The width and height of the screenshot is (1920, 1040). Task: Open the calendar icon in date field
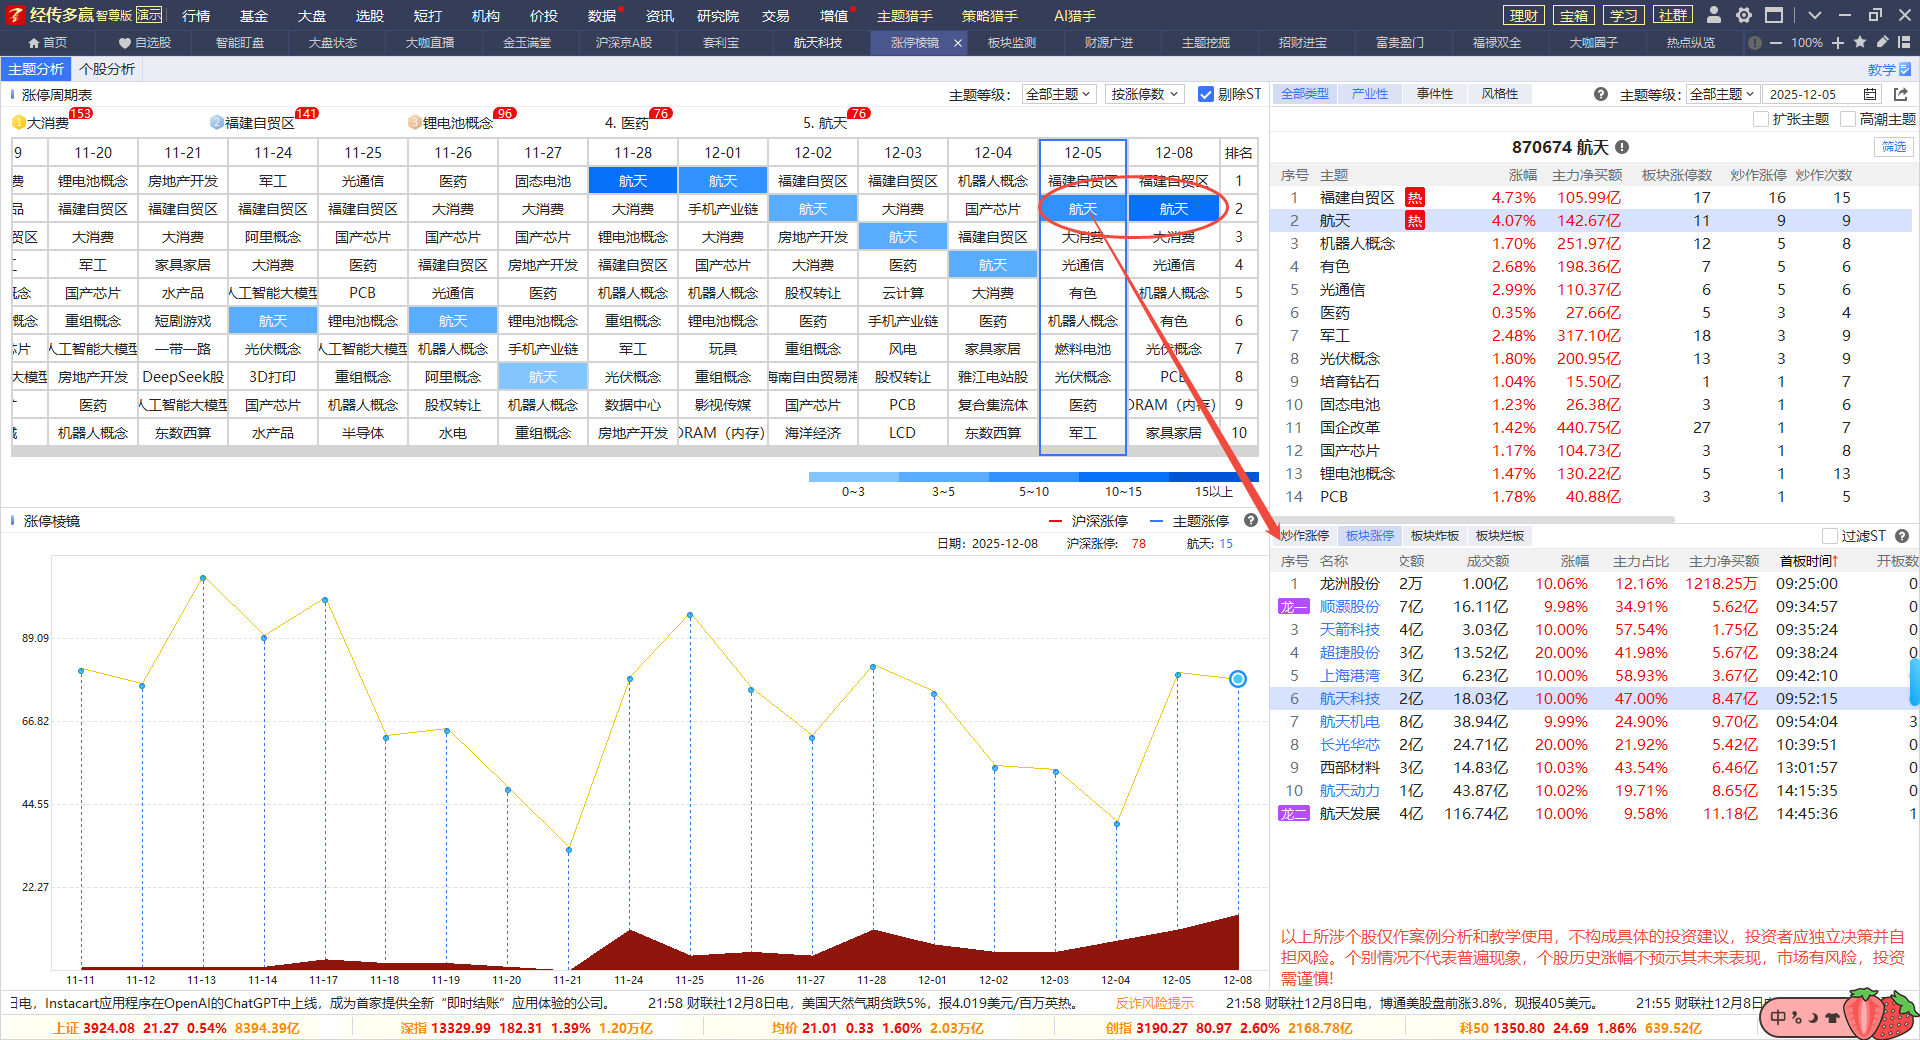click(x=1870, y=94)
